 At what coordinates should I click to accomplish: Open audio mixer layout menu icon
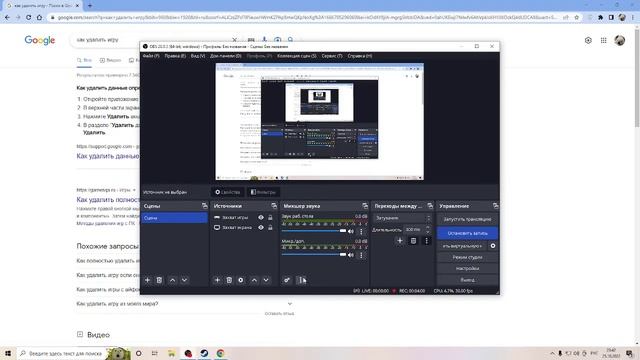[x=302, y=280]
